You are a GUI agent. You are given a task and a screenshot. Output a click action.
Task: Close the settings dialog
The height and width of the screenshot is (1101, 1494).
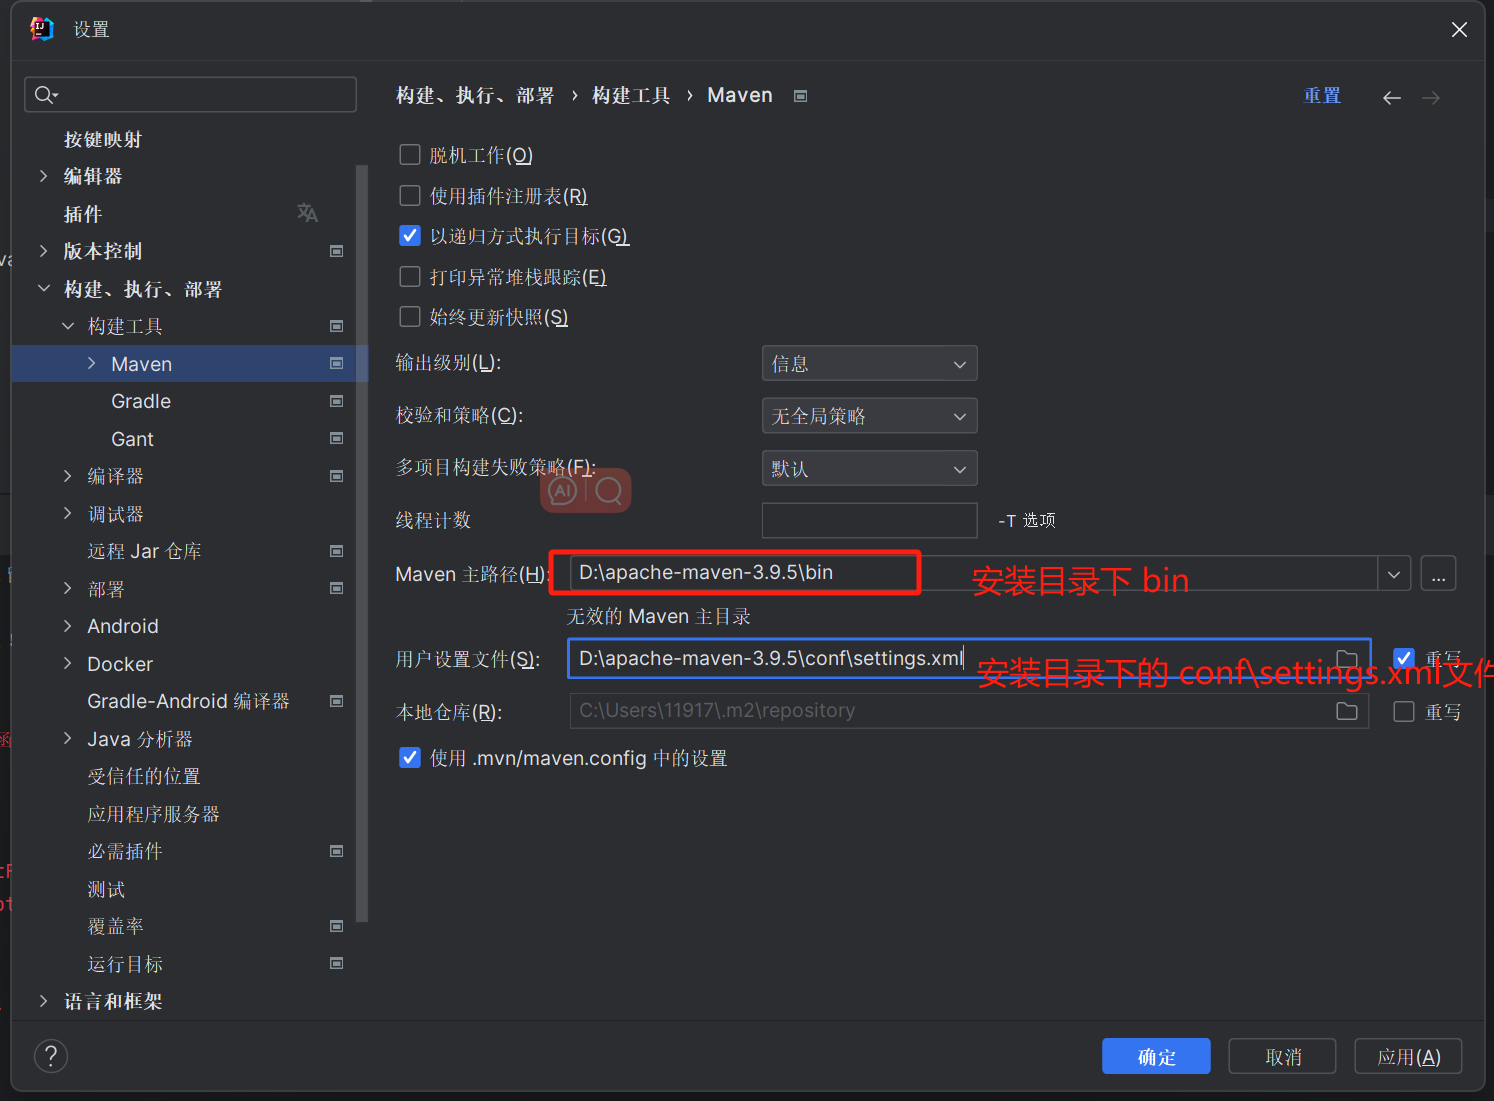click(x=1459, y=30)
